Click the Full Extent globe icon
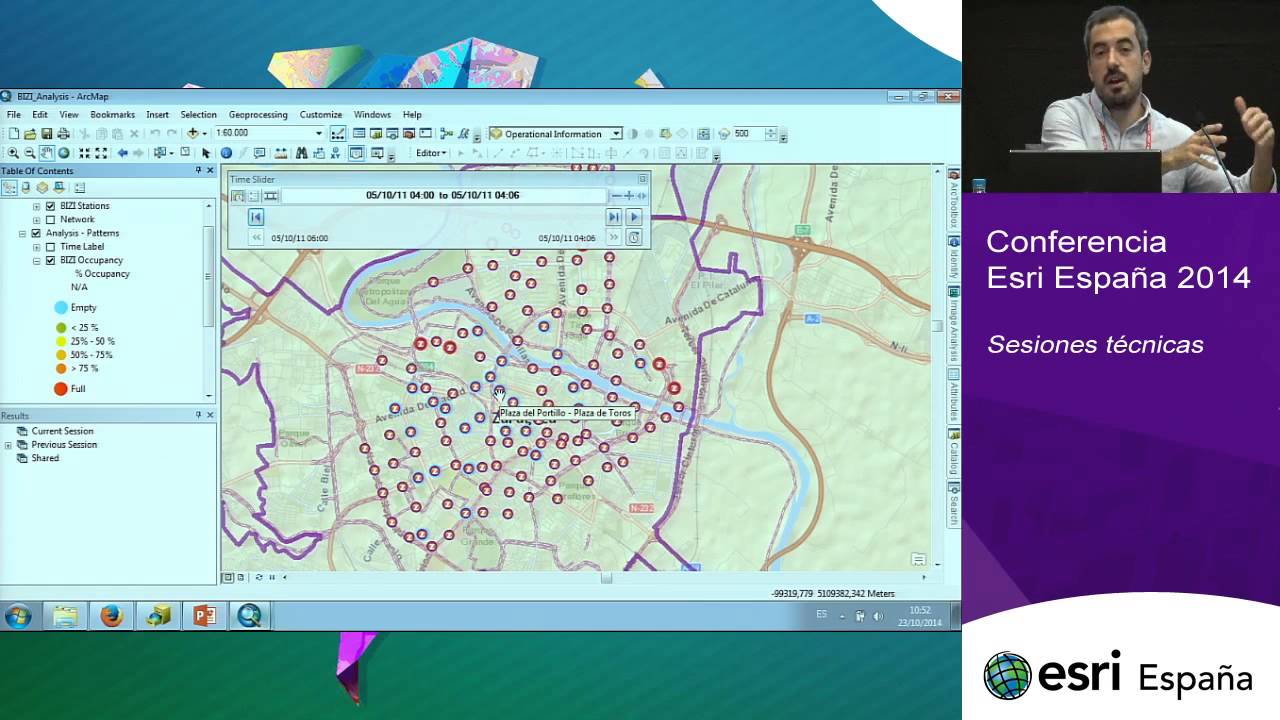 pyautogui.click(x=64, y=153)
